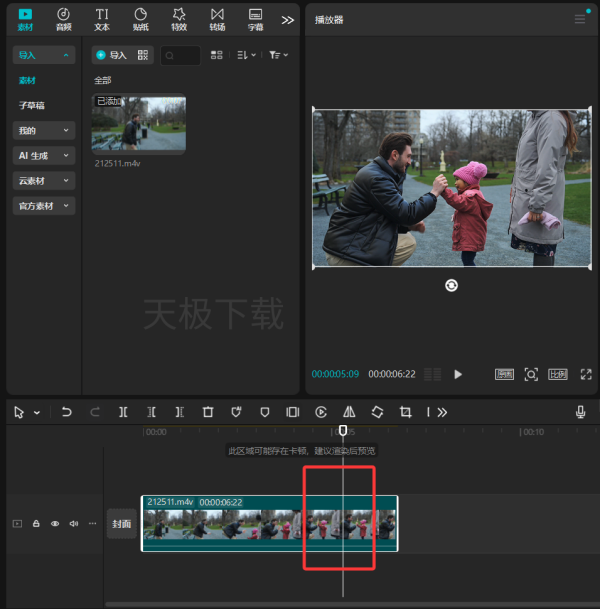Open the 文本 text tab
The image size is (600, 609).
102,20
